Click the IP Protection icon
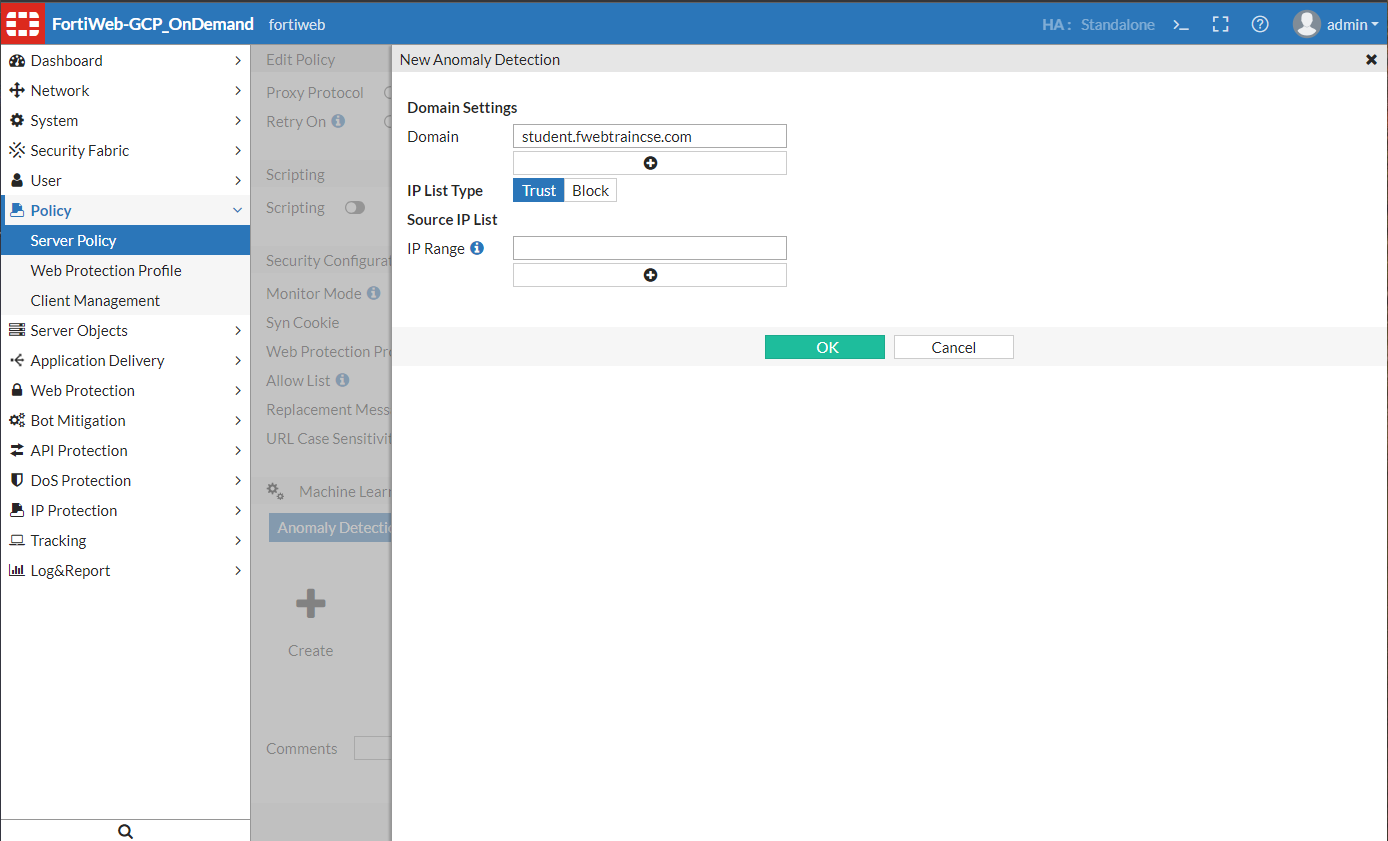1388x841 pixels. [16, 511]
